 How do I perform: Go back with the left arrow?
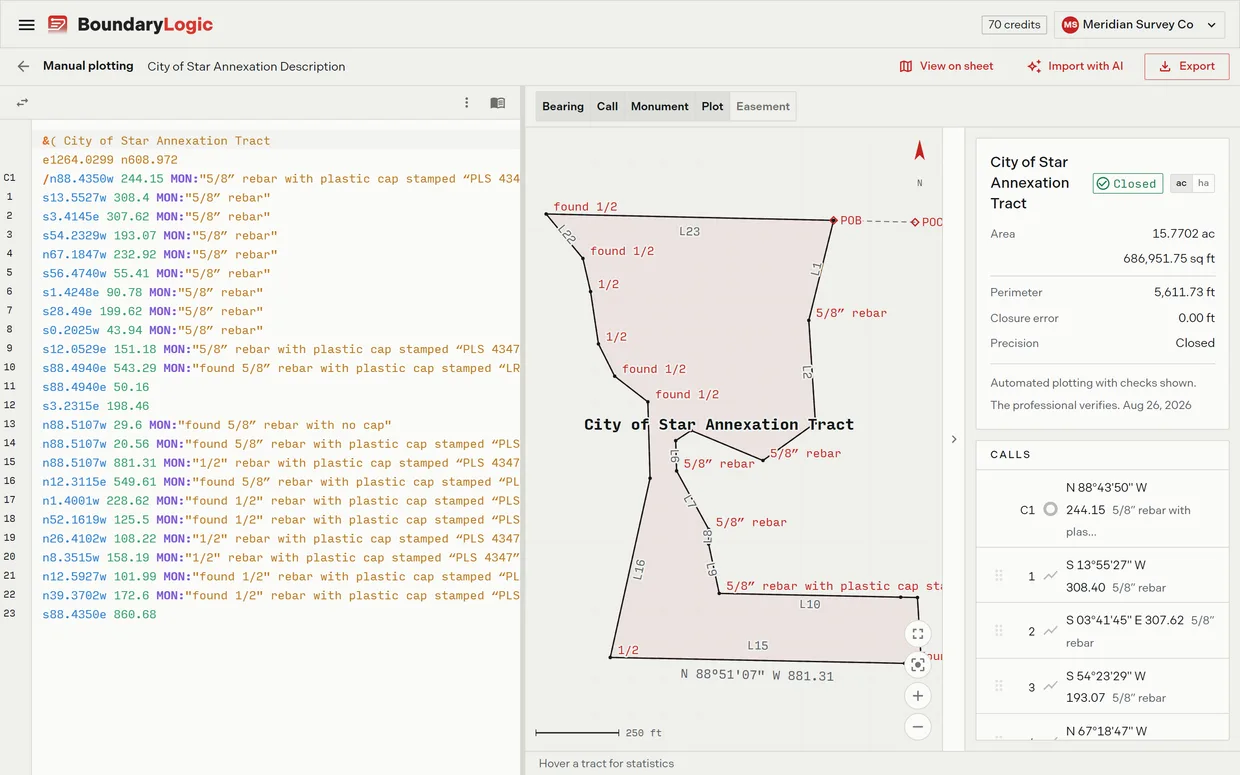23,66
